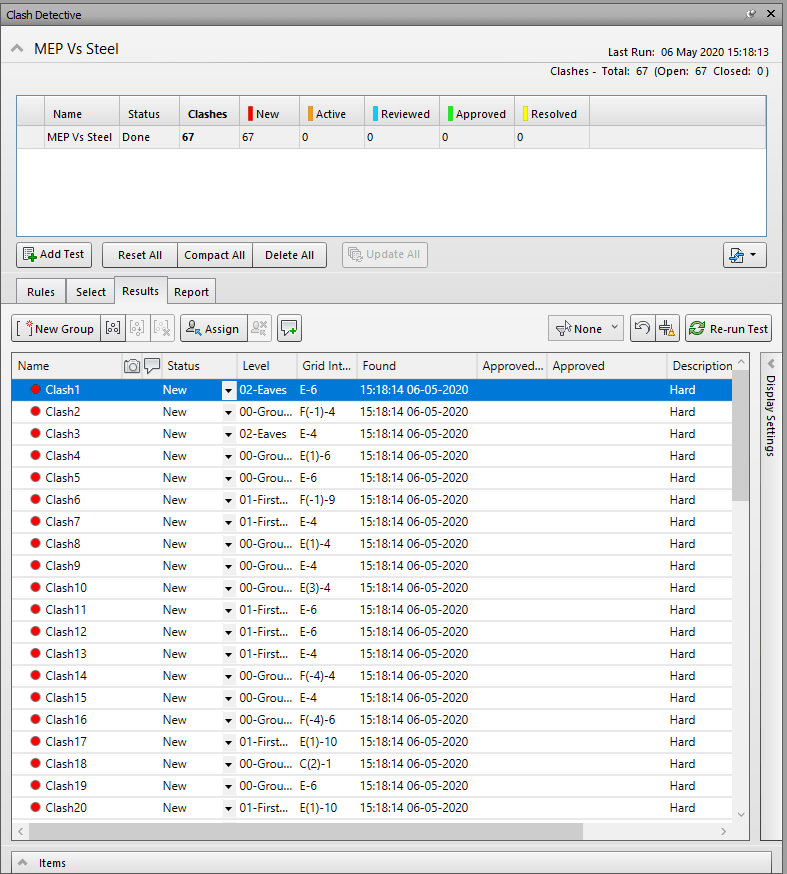Click the scroll right arrow in results

coord(723,832)
